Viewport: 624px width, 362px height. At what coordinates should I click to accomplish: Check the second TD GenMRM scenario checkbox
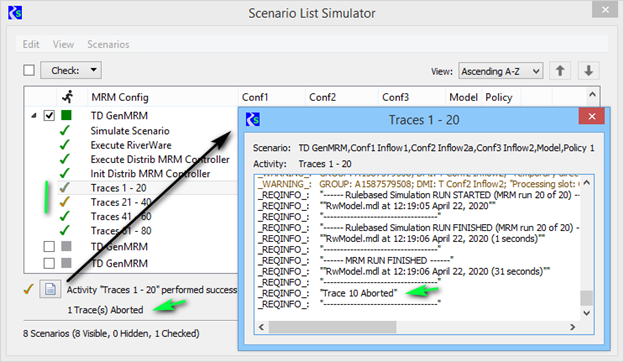click(x=49, y=246)
